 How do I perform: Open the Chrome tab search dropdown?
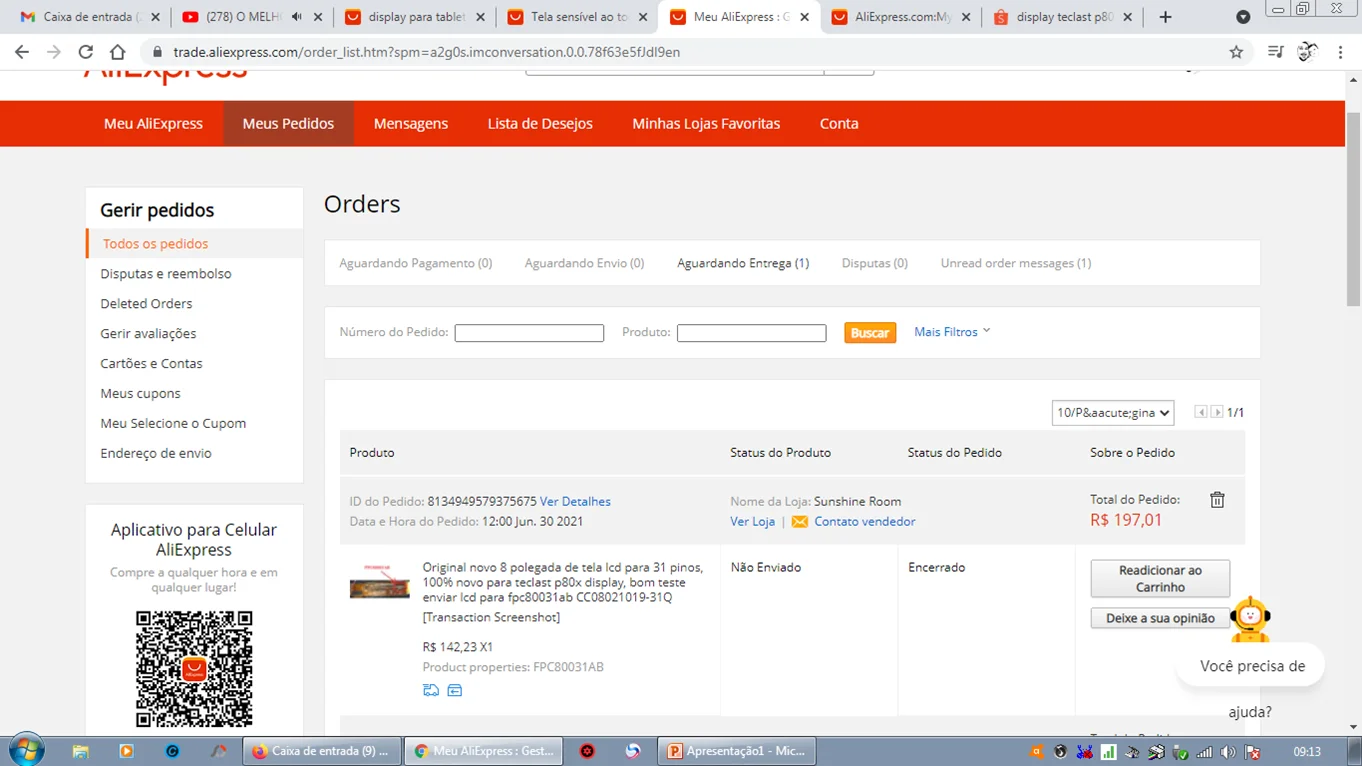[1243, 17]
